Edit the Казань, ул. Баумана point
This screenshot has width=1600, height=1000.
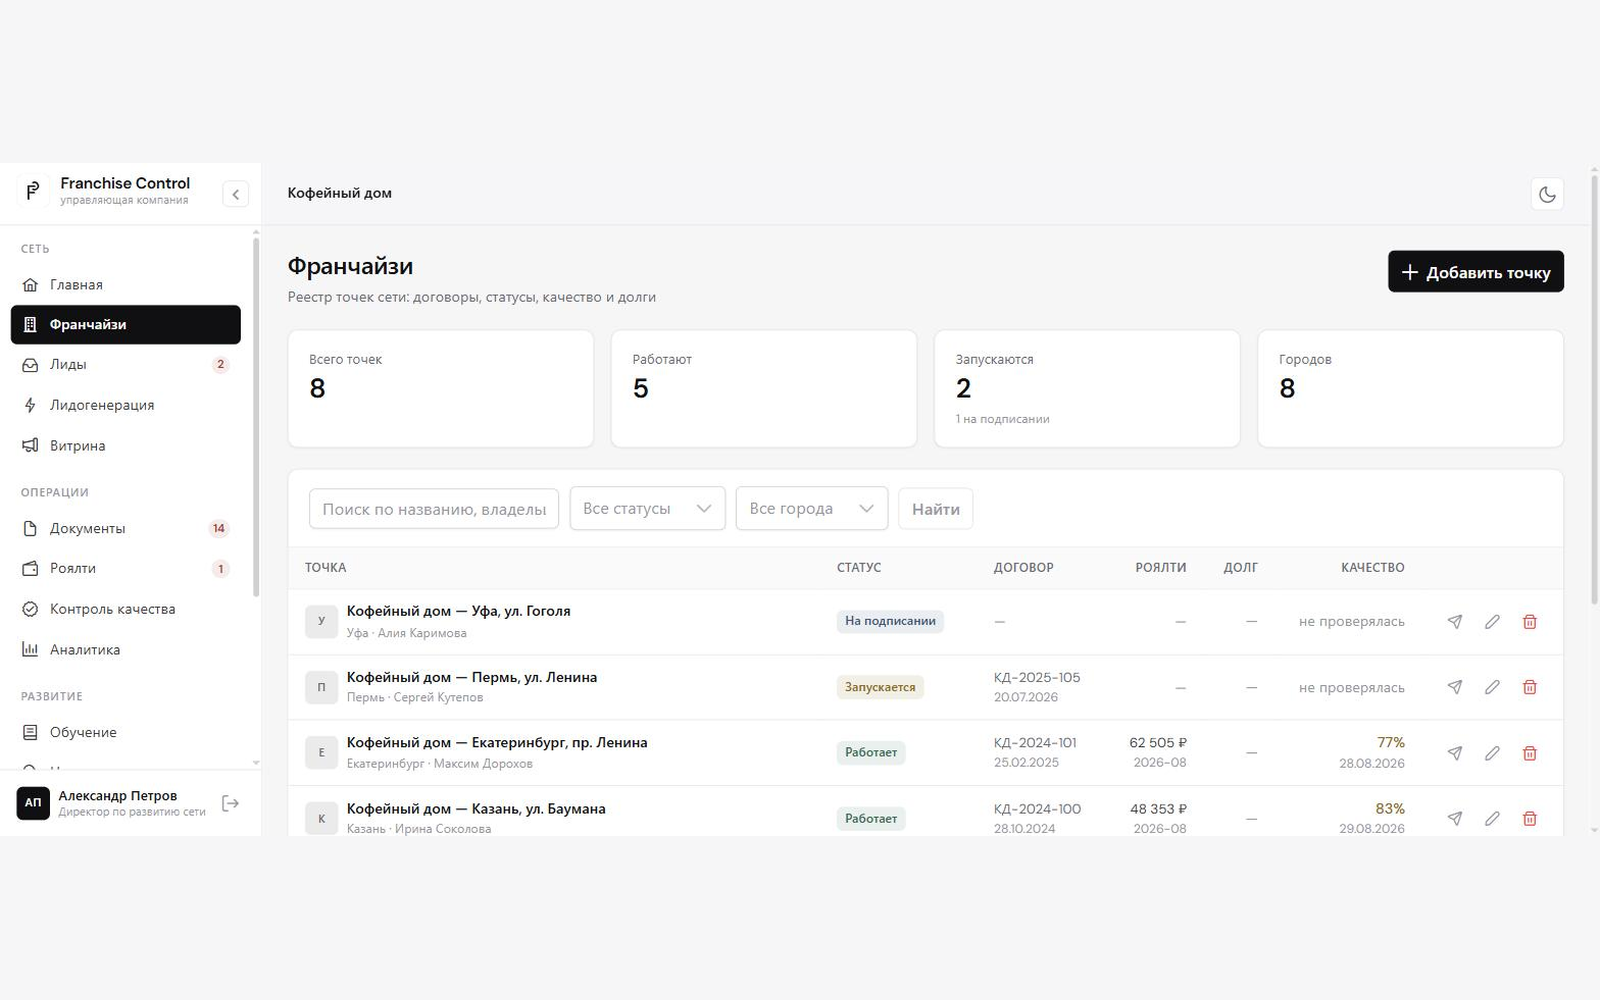(x=1492, y=818)
